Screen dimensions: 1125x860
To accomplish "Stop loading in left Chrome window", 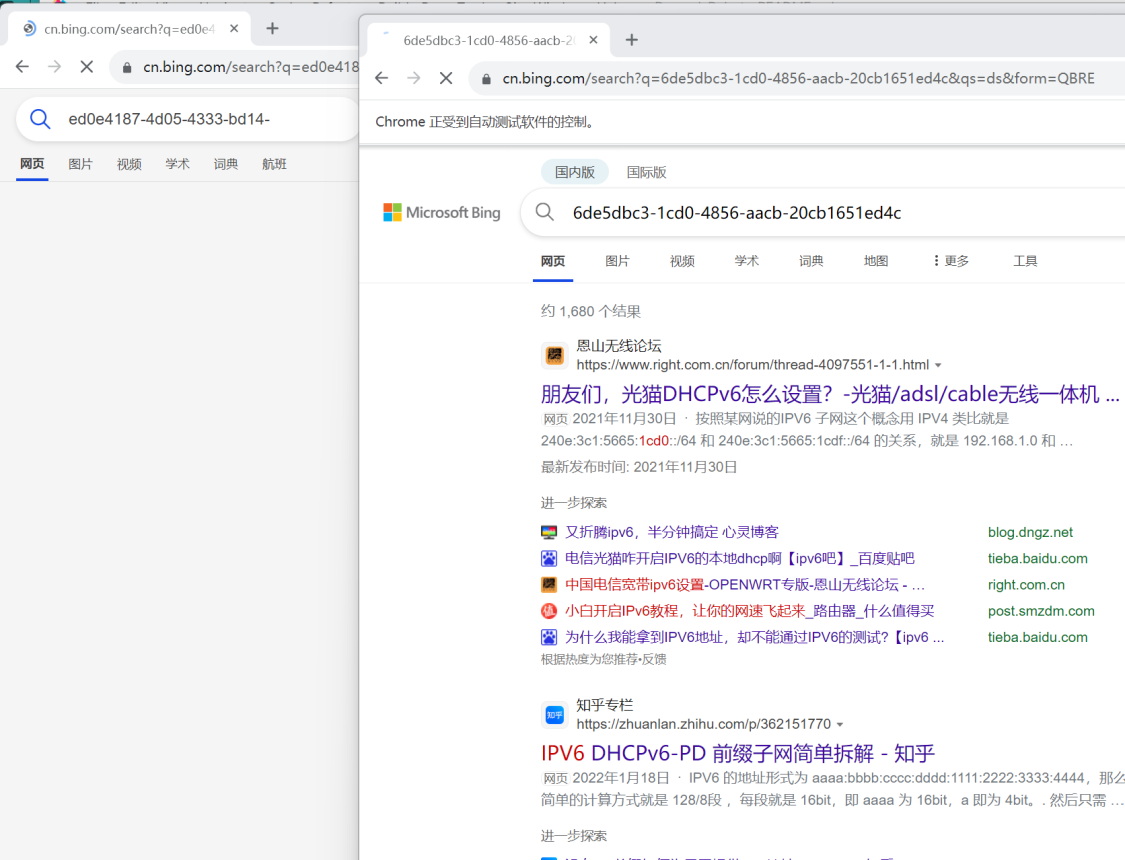I will 87,67.
